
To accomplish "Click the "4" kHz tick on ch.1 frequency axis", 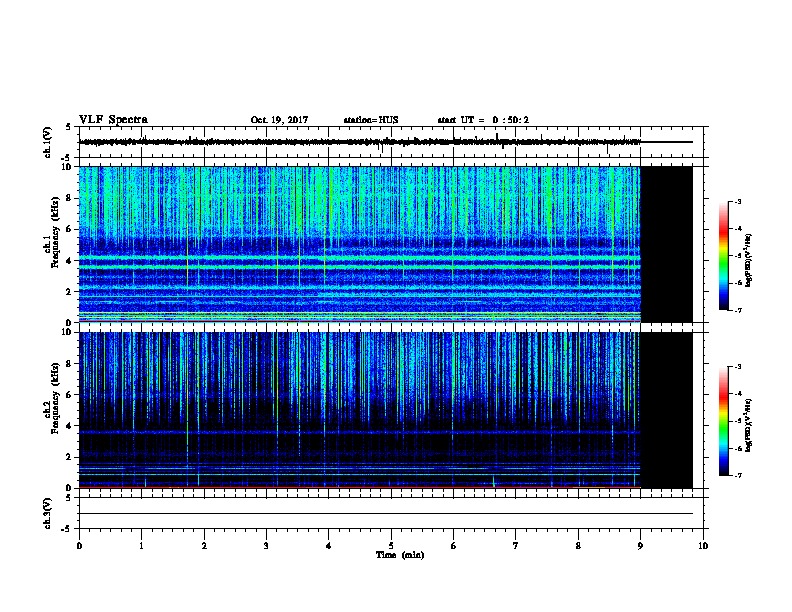I will (x=70, y=261).
